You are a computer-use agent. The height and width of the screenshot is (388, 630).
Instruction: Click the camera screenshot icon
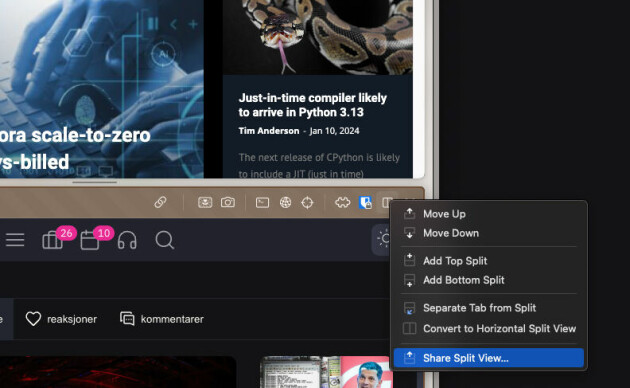point(228,202)
